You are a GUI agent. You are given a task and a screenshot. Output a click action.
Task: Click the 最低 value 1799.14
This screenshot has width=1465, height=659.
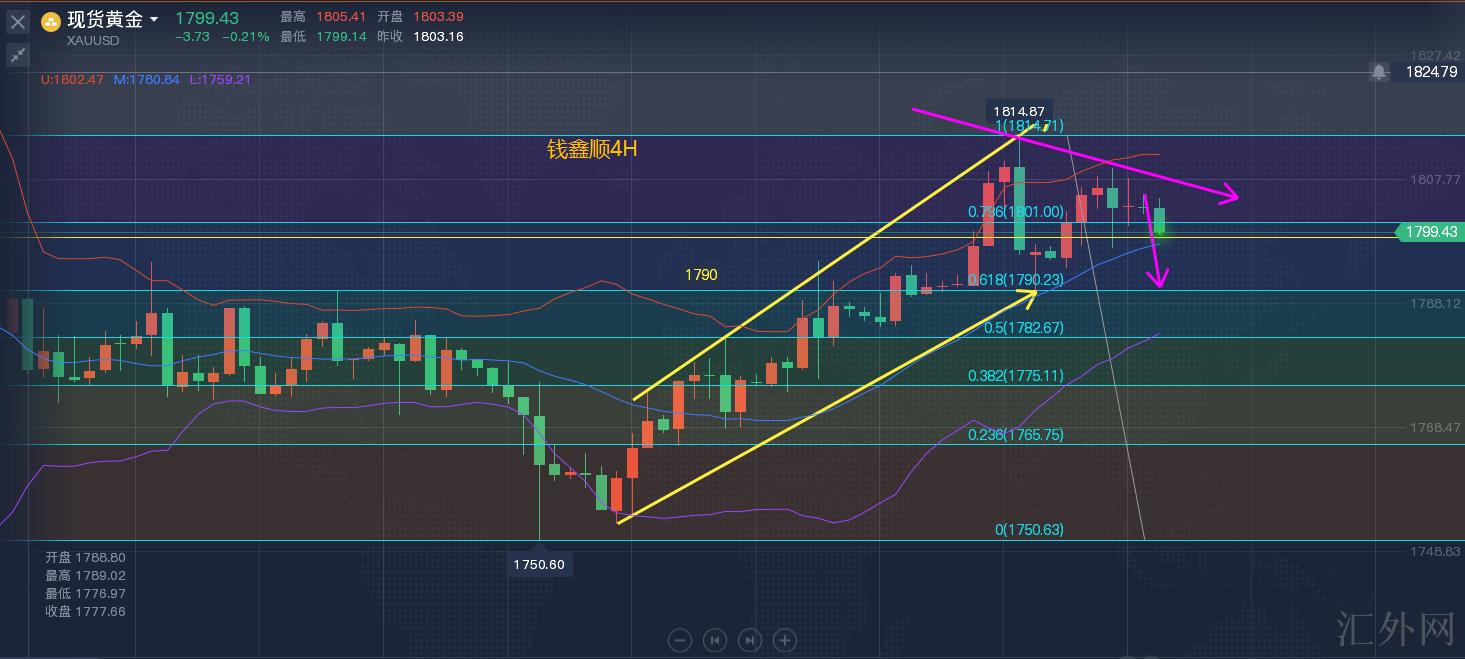[339, 37]
